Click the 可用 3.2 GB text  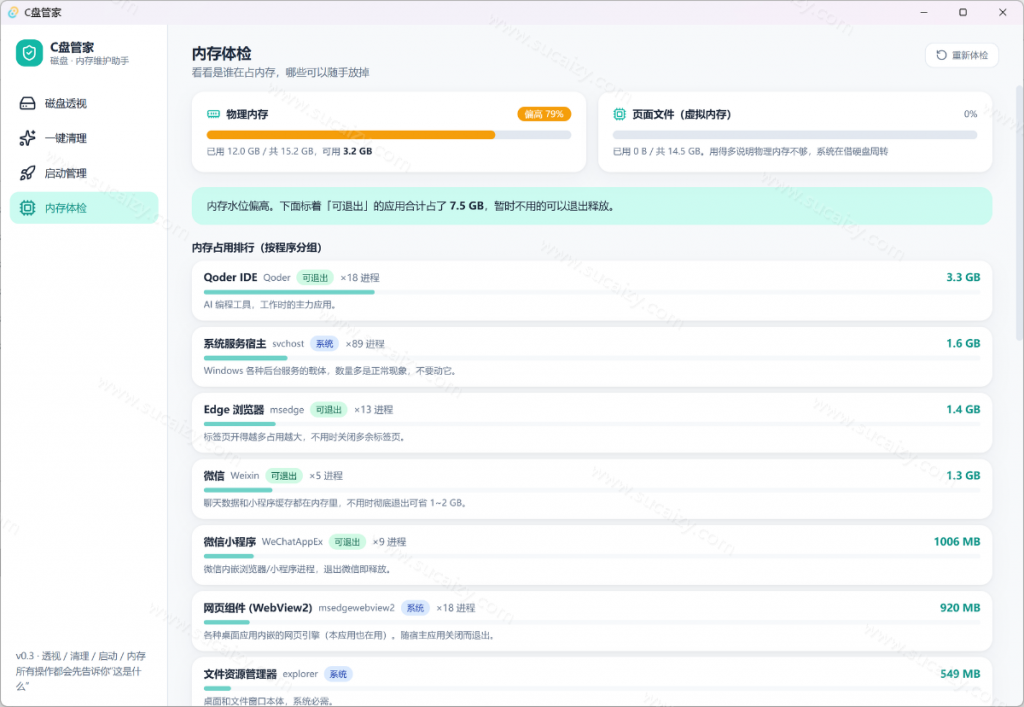click(347, 151)
